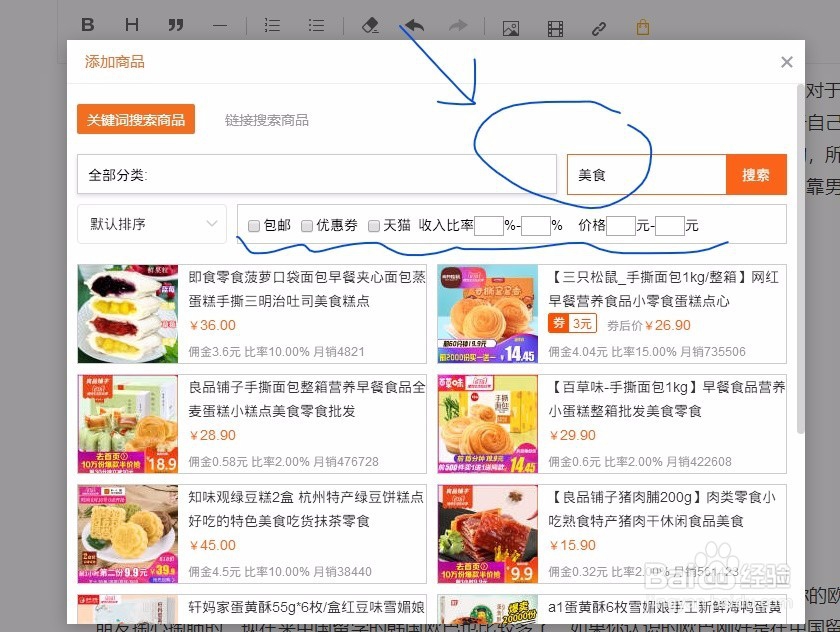Open product title 良品铺子手撕面包整箱
The height and width of the screenshot is (632, 840).
pos(306,399)
